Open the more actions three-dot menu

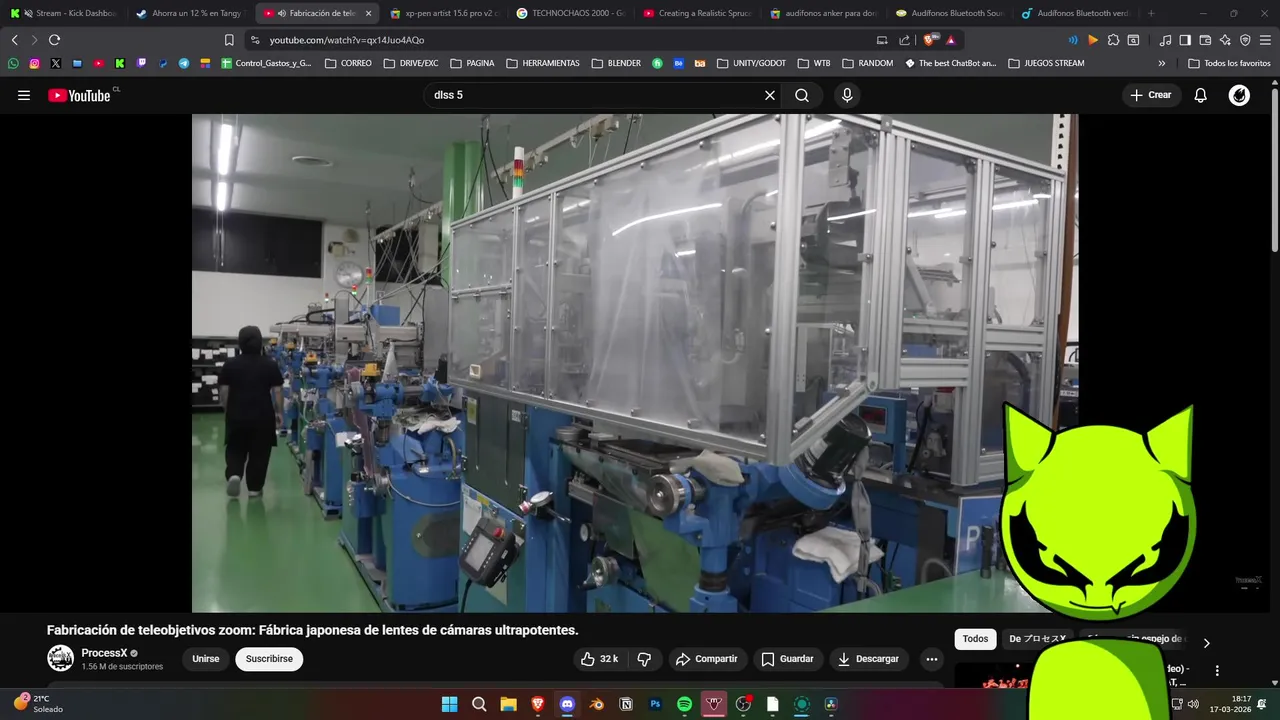click(932, 659)
